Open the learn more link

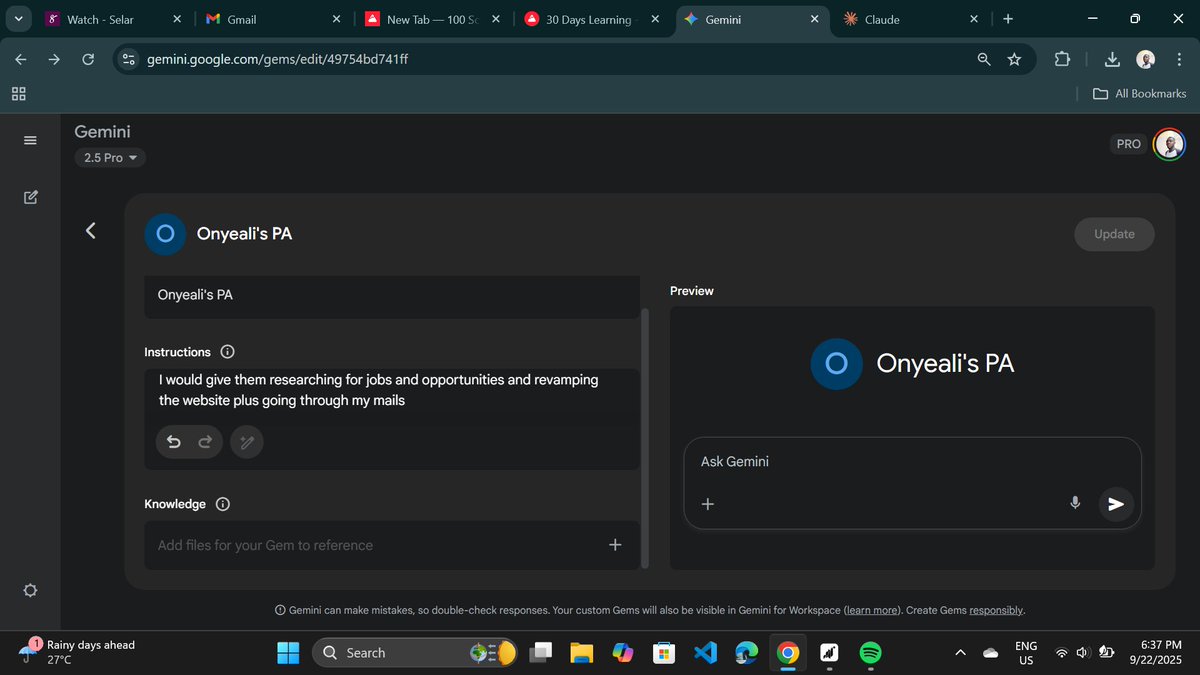[x=870, y=610]
